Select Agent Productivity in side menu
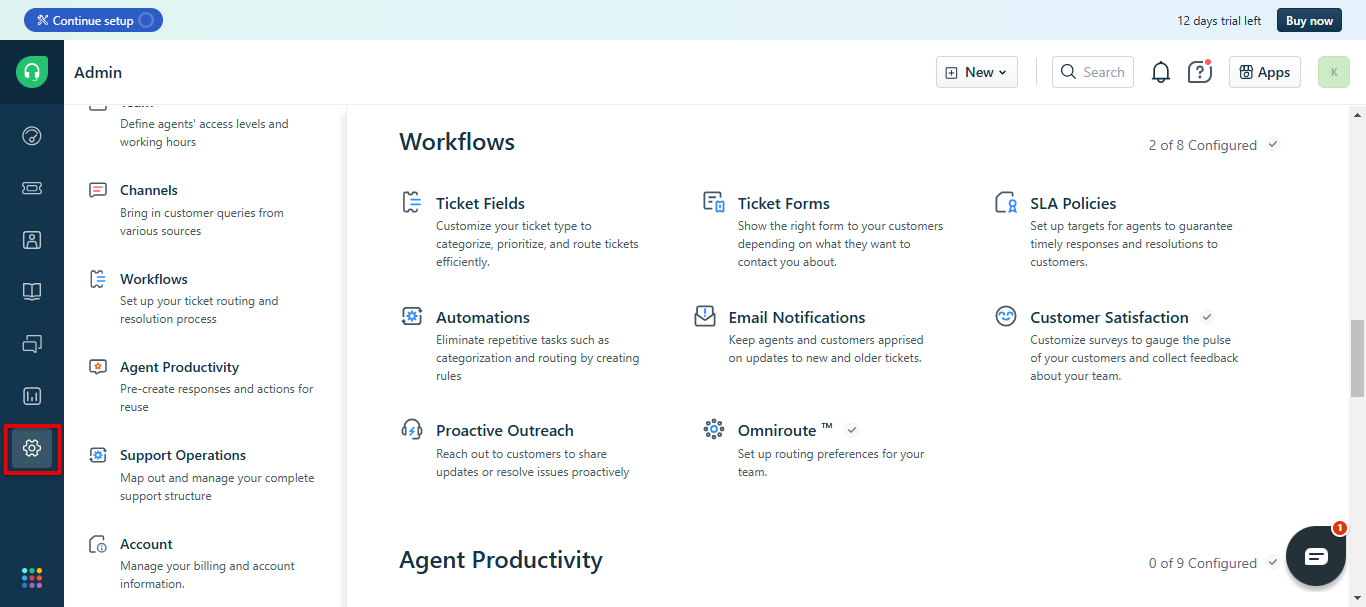 (179, 367)
